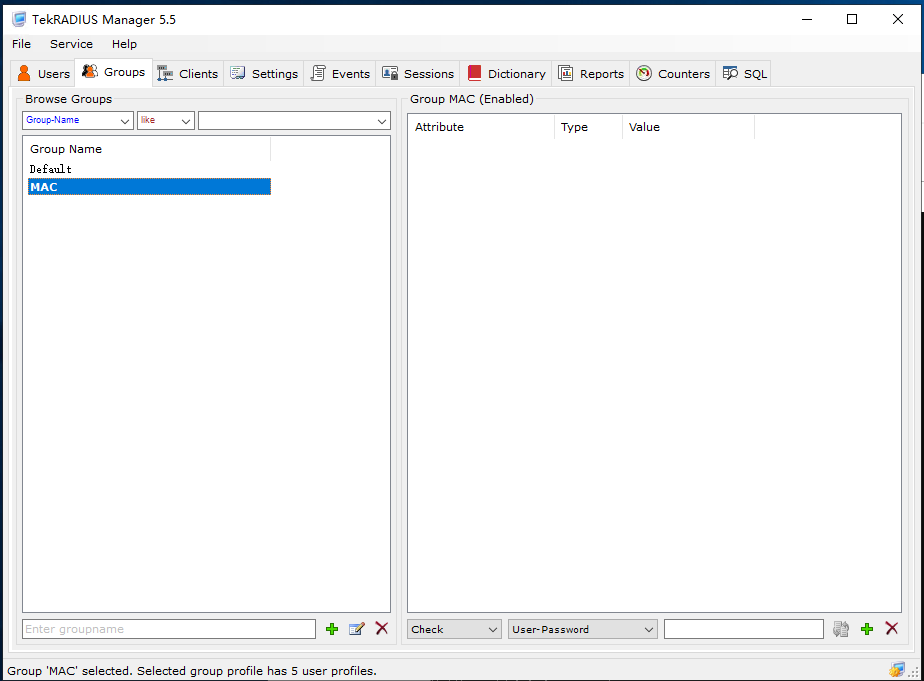Viewport: 924px width, 681px height.
Task: Select the Default group row
Action: 150,169
